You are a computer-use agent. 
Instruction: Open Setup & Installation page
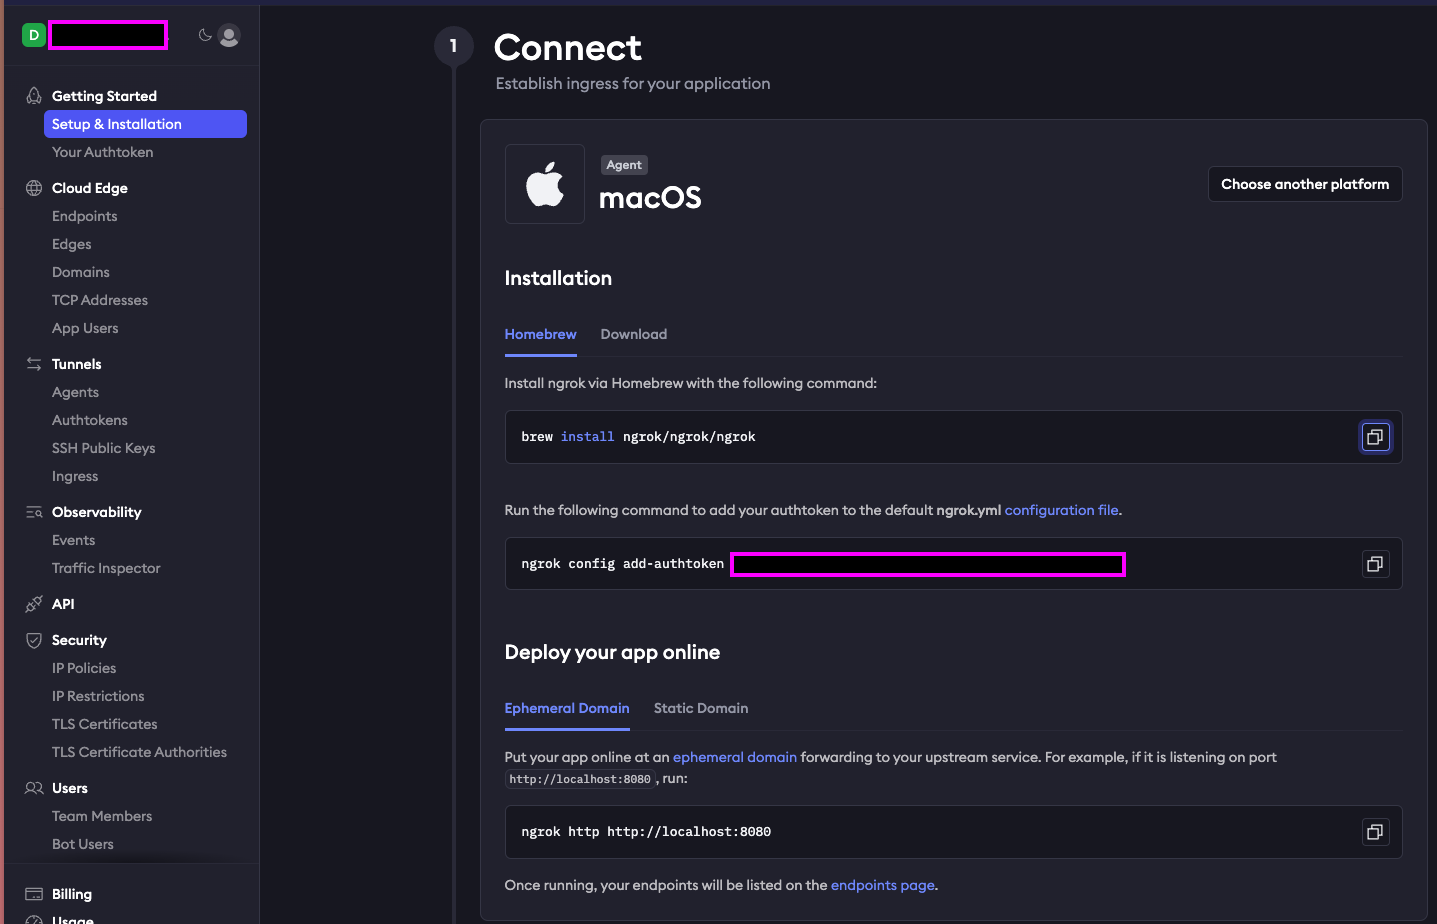[145, 124]
